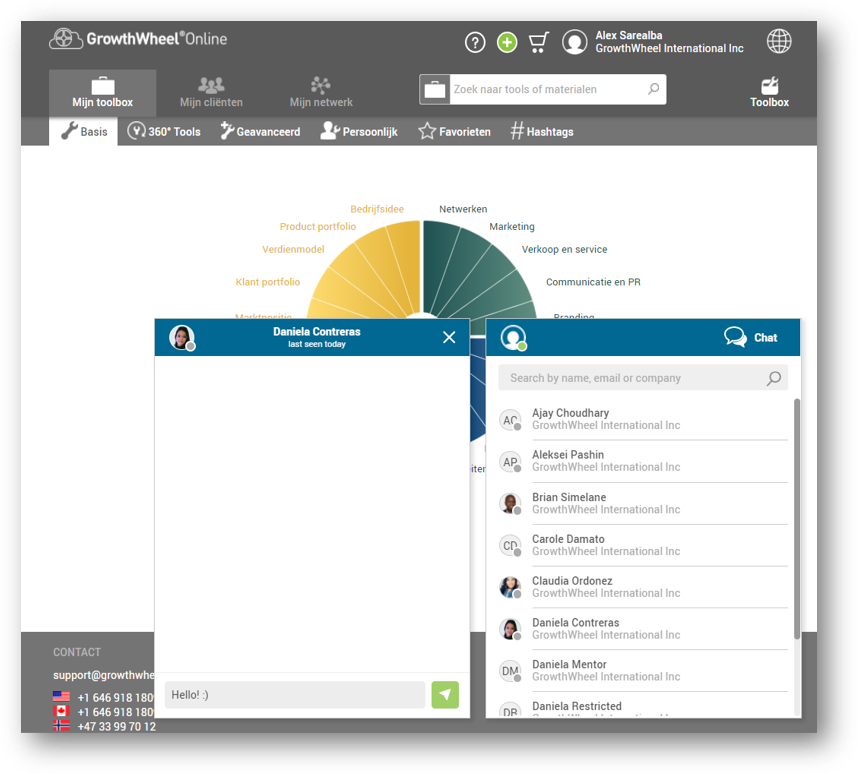Send the chat message with green arrow
The width and height of the screenshot is (858, 774).
click(x=445, y=695)
